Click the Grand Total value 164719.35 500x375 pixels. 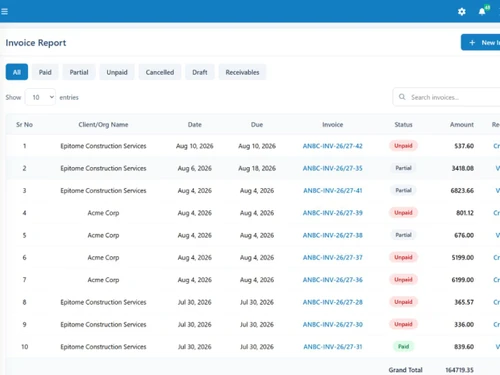(459, 370)
